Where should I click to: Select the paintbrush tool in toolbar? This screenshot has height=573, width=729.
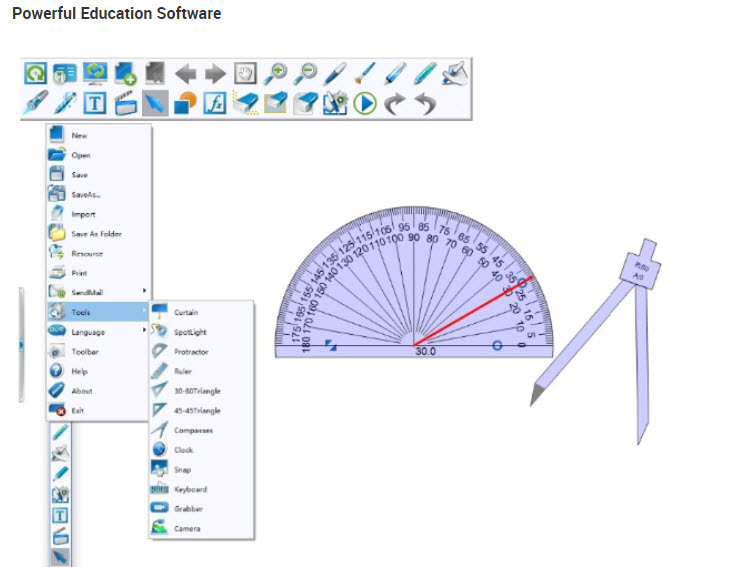point(365,73)
